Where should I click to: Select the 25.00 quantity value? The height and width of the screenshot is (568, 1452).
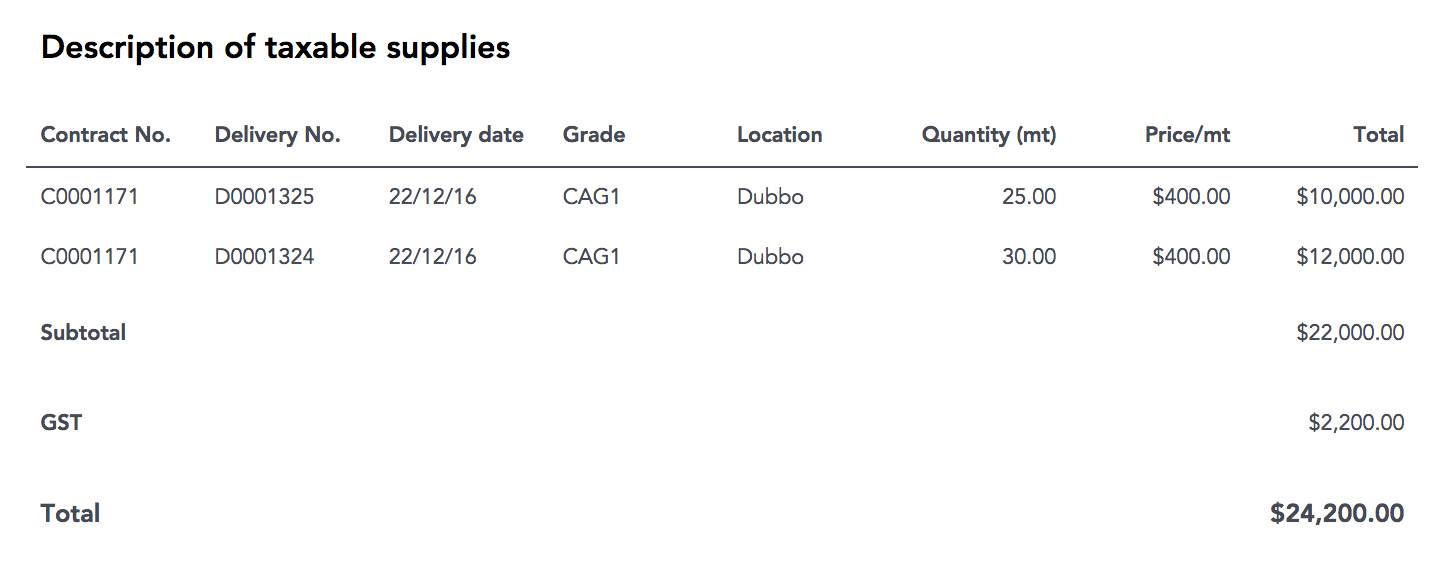click(1029, 197)
